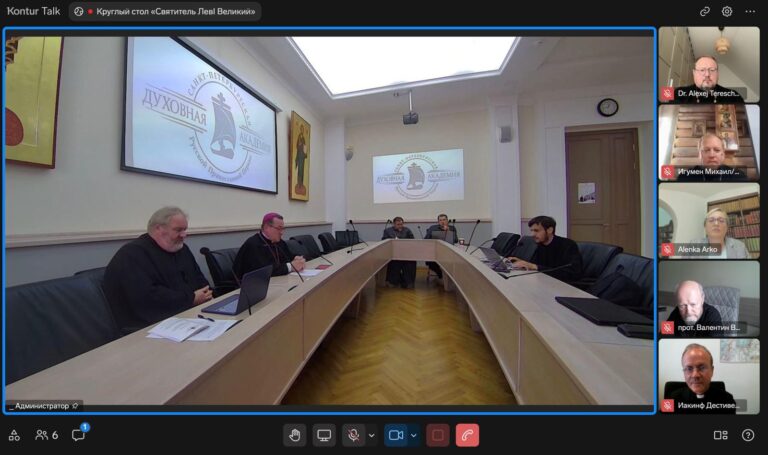768x455 pixels.
Task: Click the Kontur Talk logo
Action: (33, 11)
